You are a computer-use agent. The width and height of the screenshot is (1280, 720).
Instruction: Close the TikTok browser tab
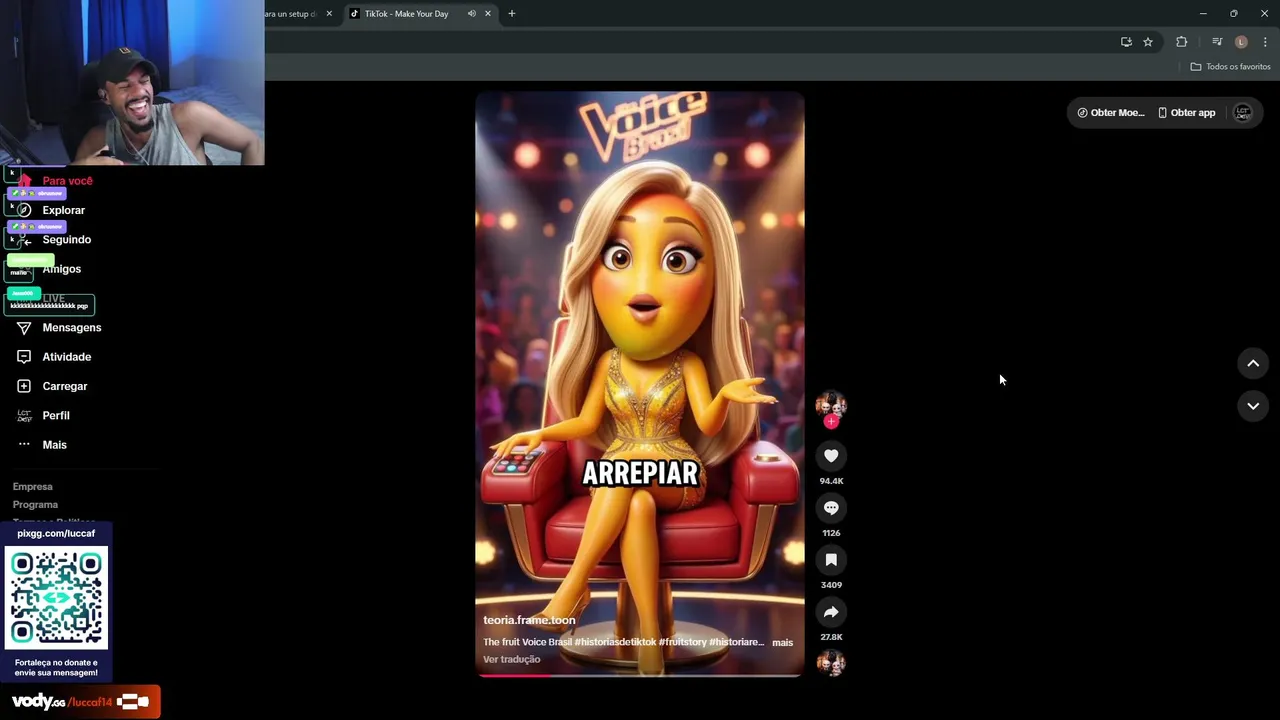tap(488, 14)
